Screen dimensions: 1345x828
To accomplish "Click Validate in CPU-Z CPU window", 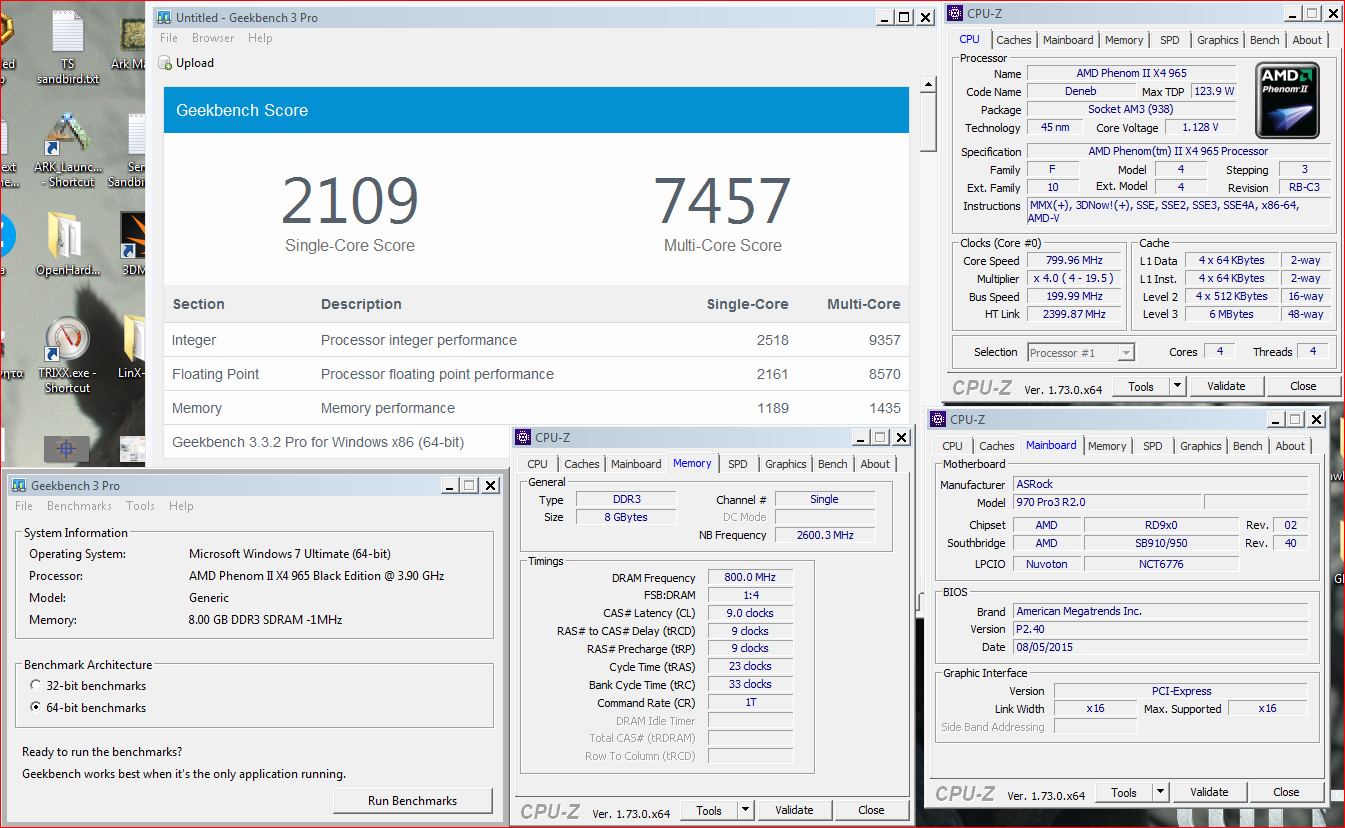I will [x=1226, y=386].
